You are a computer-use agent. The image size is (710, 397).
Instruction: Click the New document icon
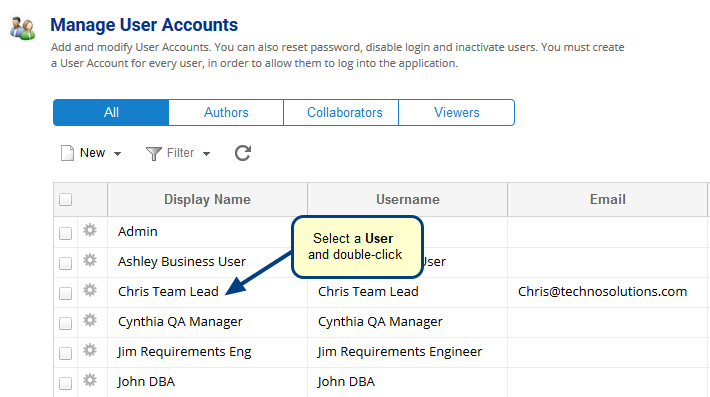67,153
